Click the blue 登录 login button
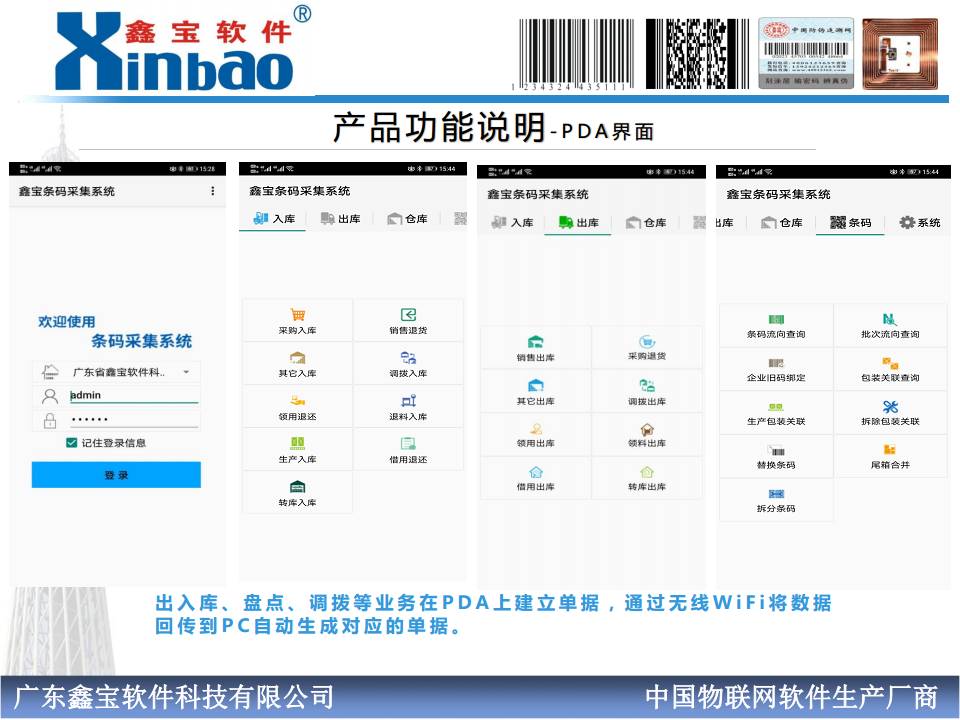 click(x=116, y=474)
